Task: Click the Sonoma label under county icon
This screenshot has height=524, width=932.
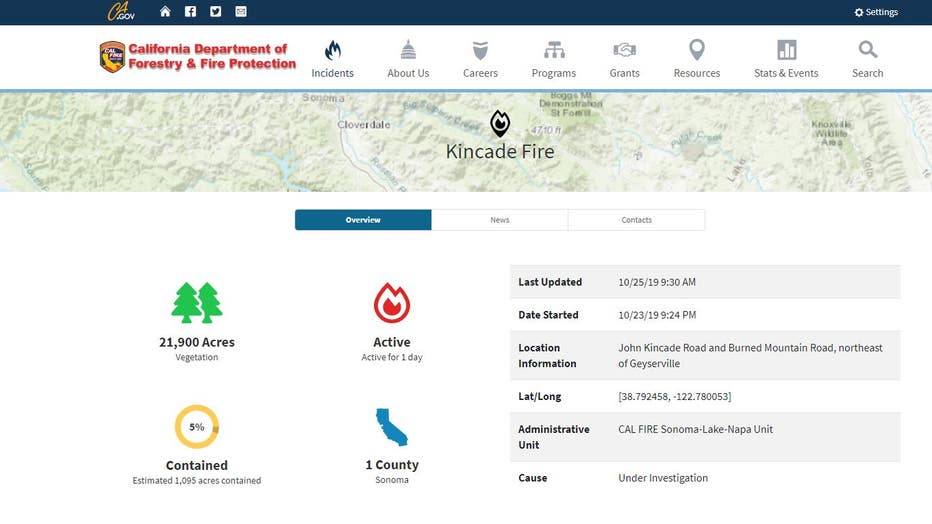Action: pyautogui.click(x=392, y=479)
